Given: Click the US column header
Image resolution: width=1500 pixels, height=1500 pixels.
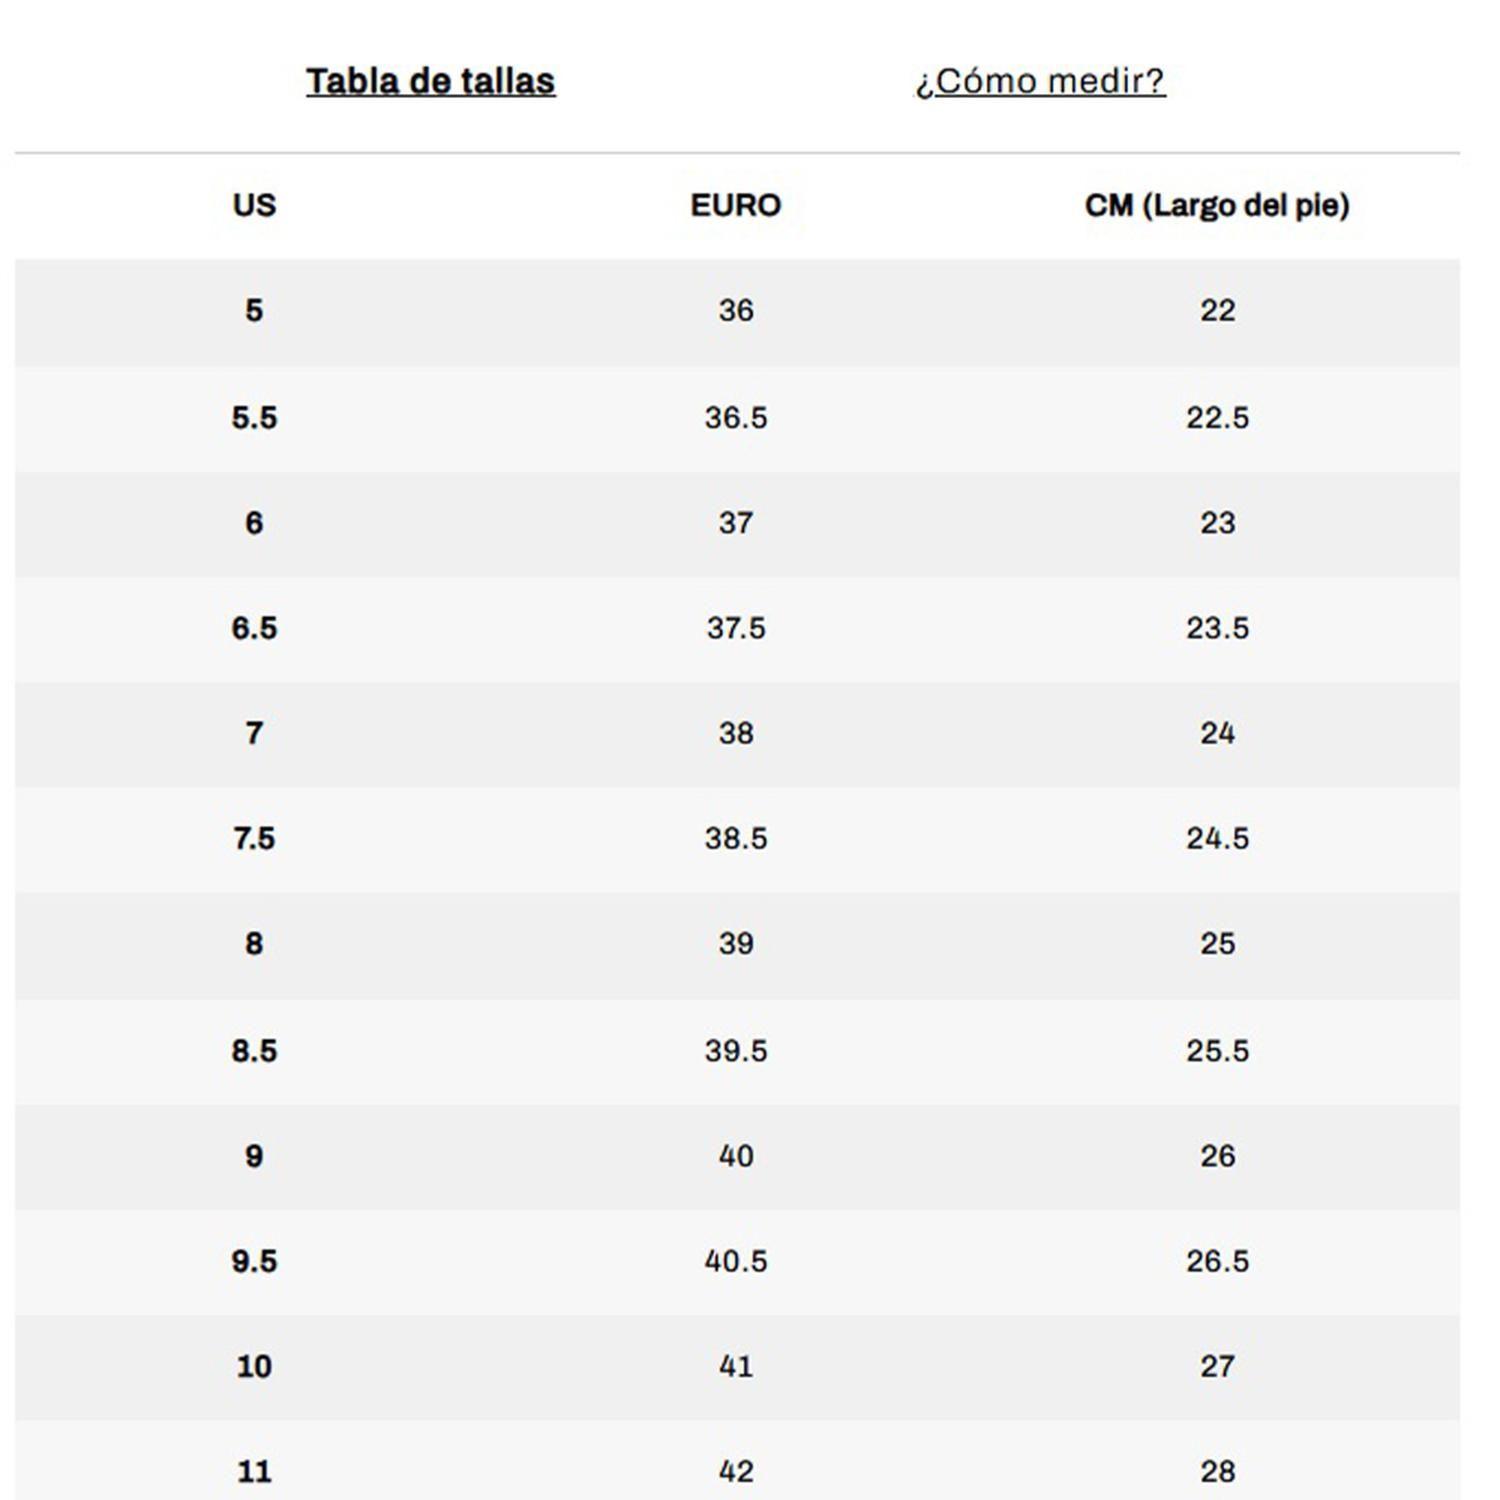Looking at the screenshot, I should click(x=254, y=205).
